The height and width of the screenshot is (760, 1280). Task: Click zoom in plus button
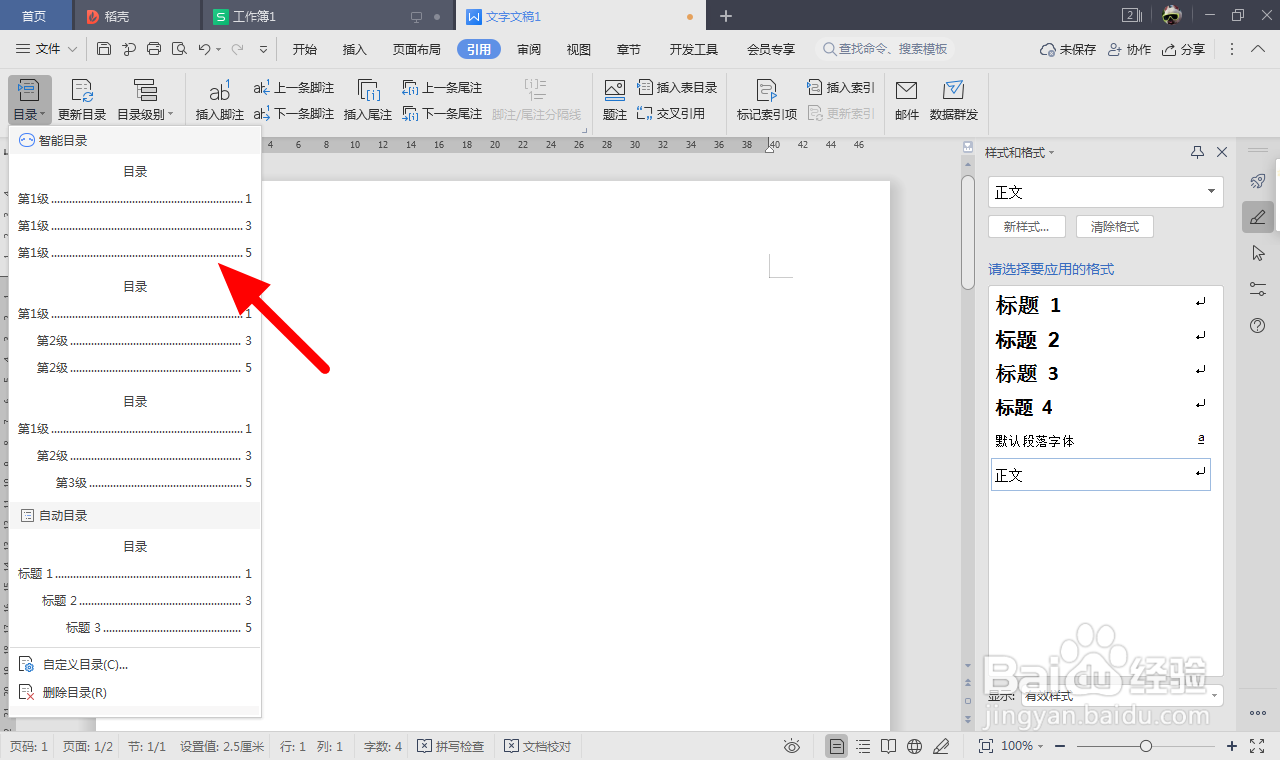point(1232,746)
